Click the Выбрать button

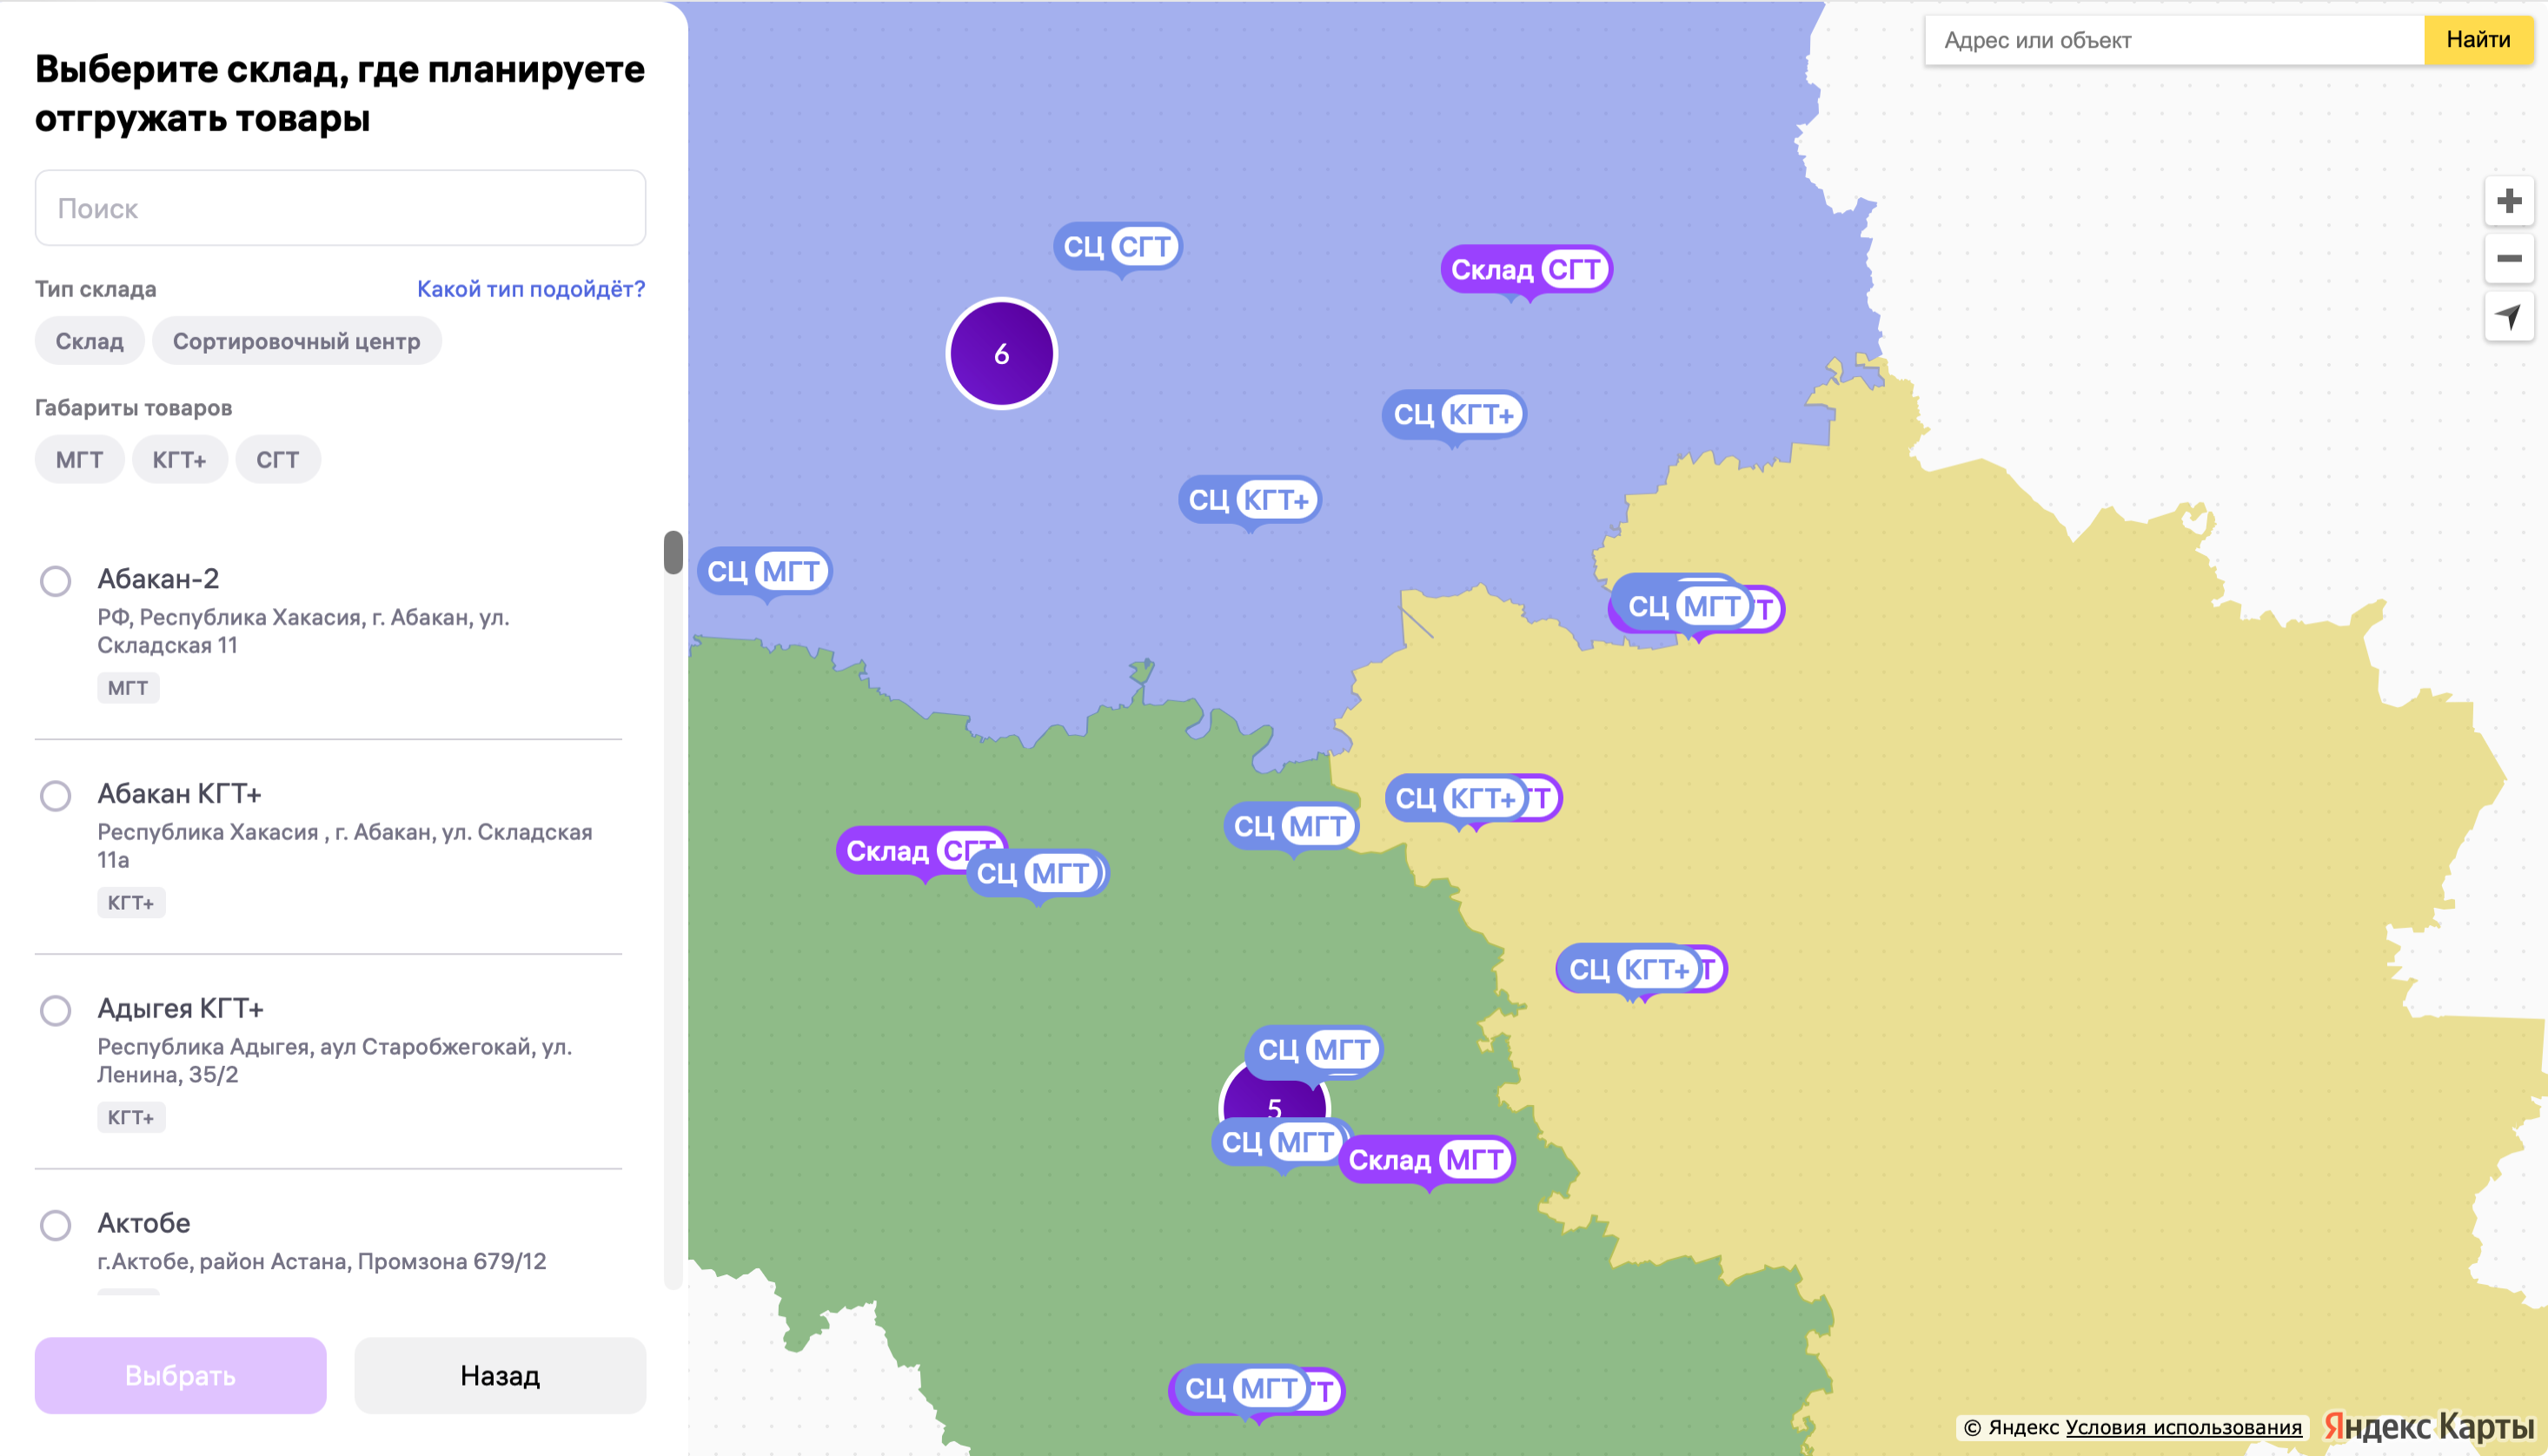click(x=180, y=1375)
